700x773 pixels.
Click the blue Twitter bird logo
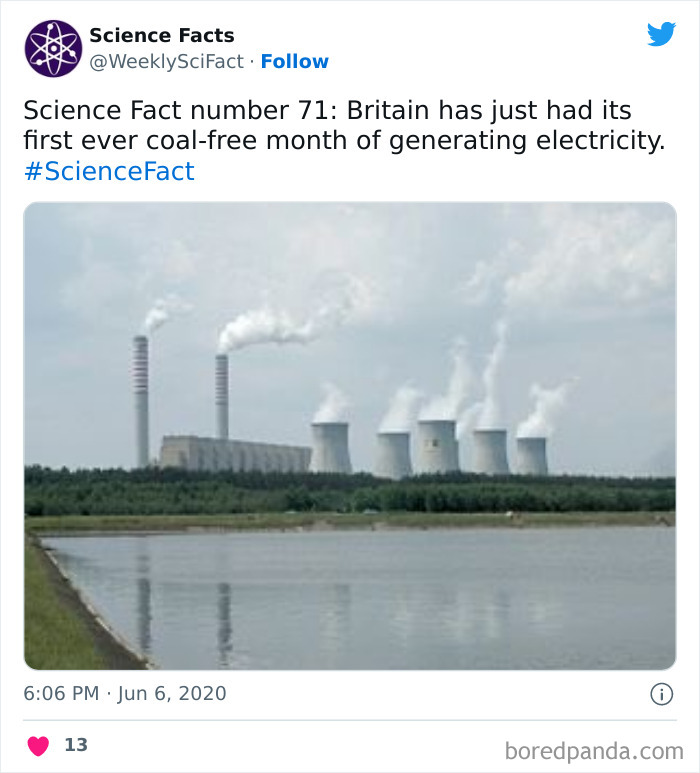coord(661,35)
